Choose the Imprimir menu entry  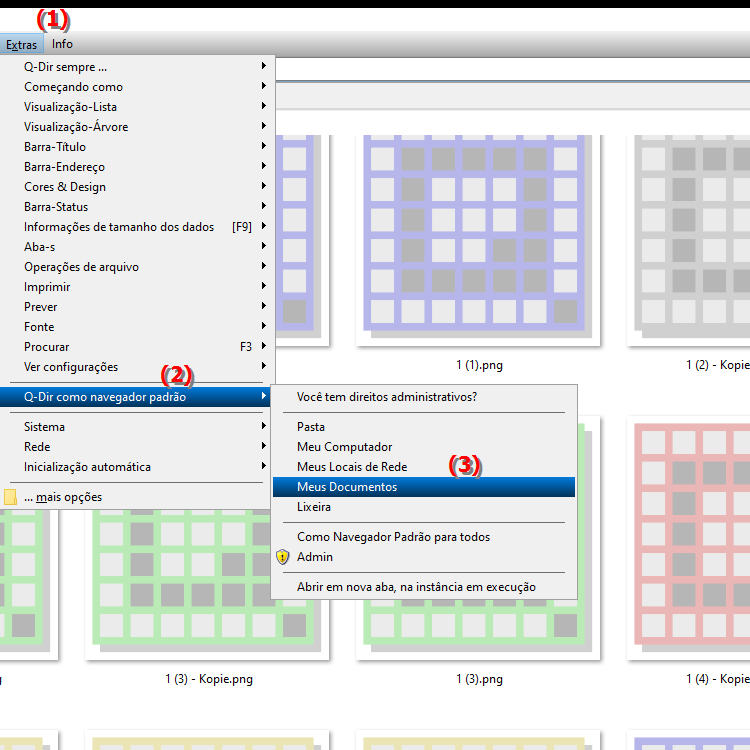138,287
